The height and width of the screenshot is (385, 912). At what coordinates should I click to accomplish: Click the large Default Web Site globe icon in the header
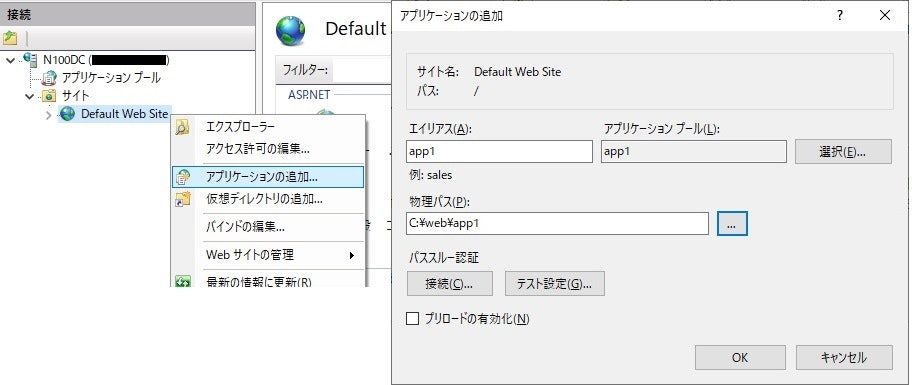(x=290, y=30)
